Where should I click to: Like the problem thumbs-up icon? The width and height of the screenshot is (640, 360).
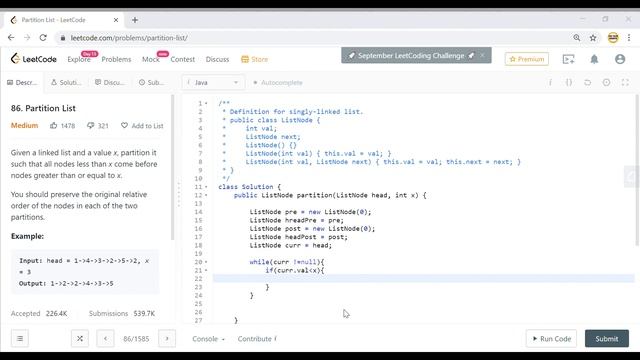click(53, 125)
